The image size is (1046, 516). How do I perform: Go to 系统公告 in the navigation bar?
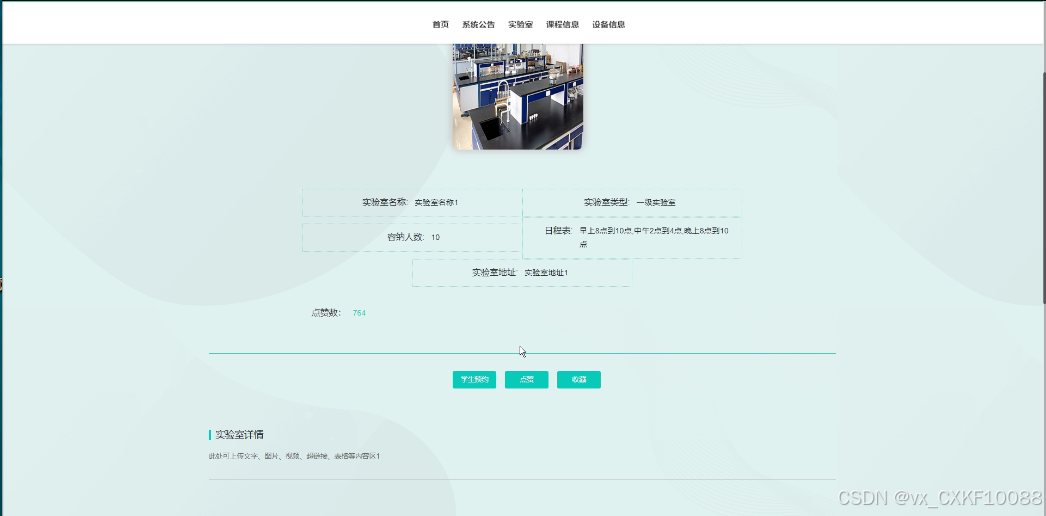click(x=478, y=25)
